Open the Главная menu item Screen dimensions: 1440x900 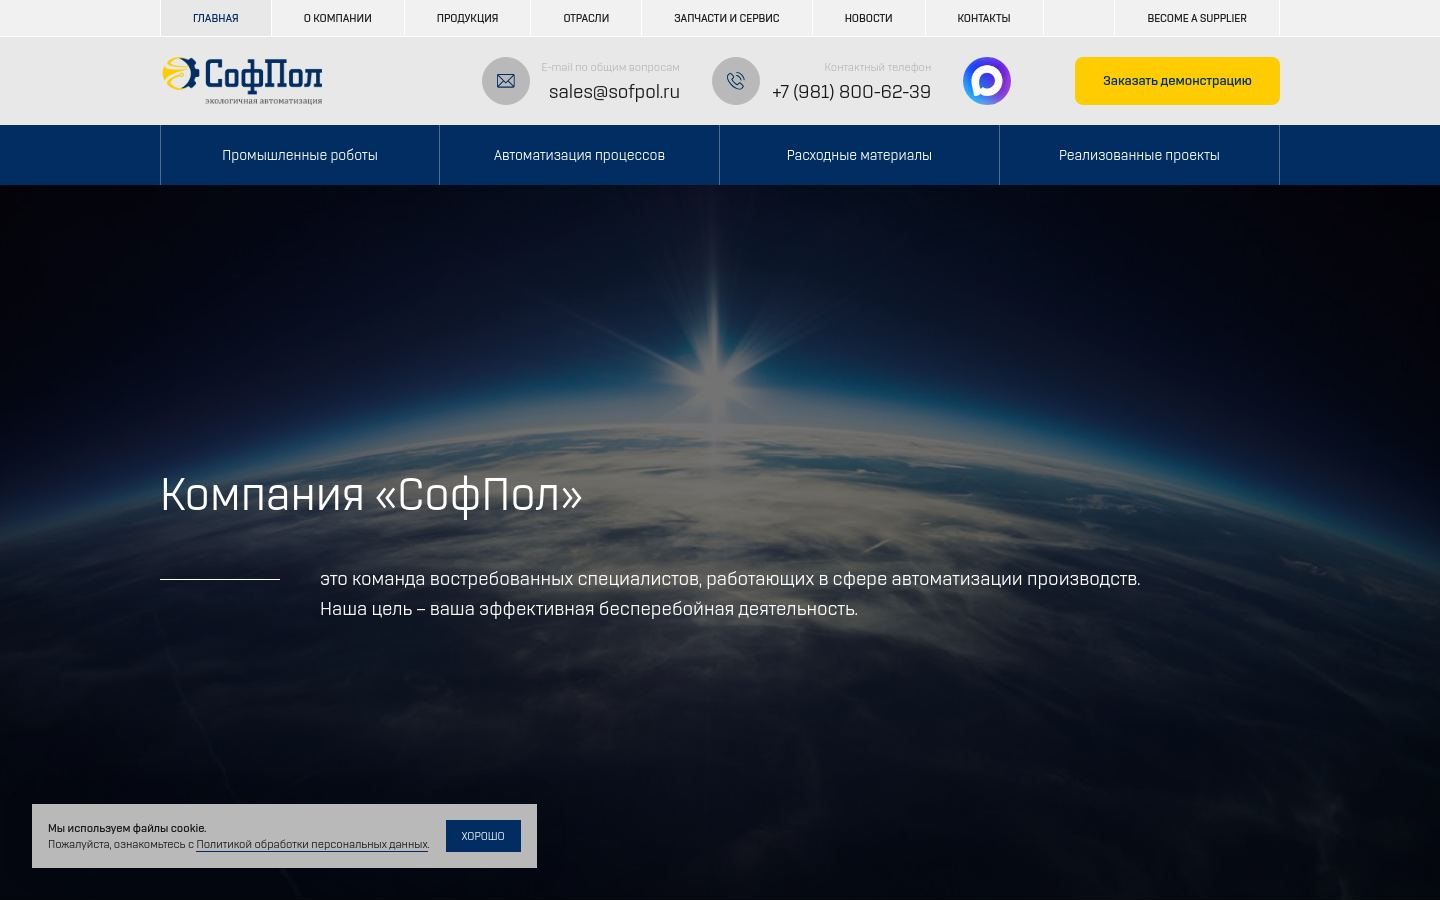[x=216, y=18]
